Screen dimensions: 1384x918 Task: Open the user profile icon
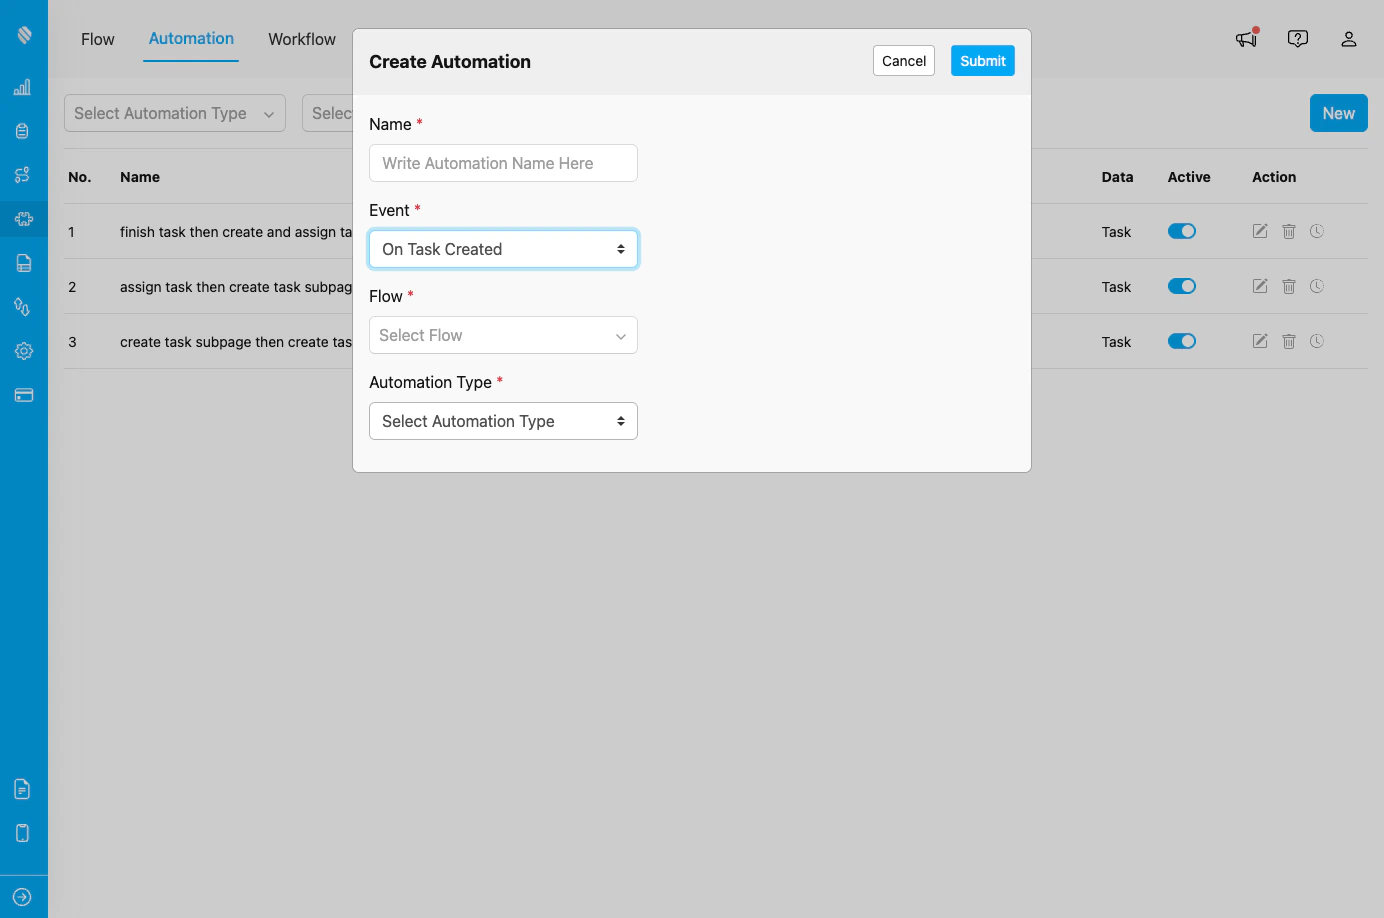tap(1348, 39)
